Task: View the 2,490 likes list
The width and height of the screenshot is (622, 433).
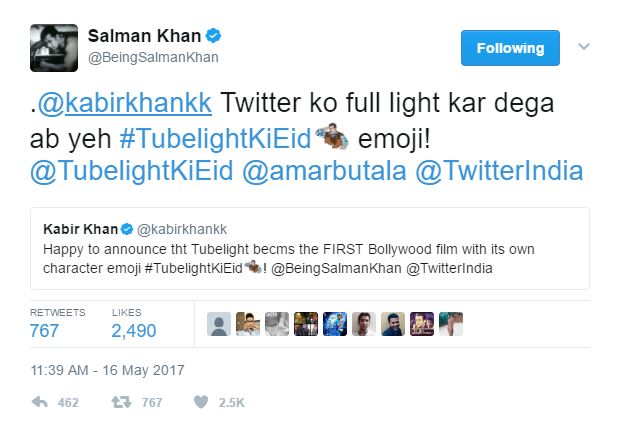Action: (135, 330)
